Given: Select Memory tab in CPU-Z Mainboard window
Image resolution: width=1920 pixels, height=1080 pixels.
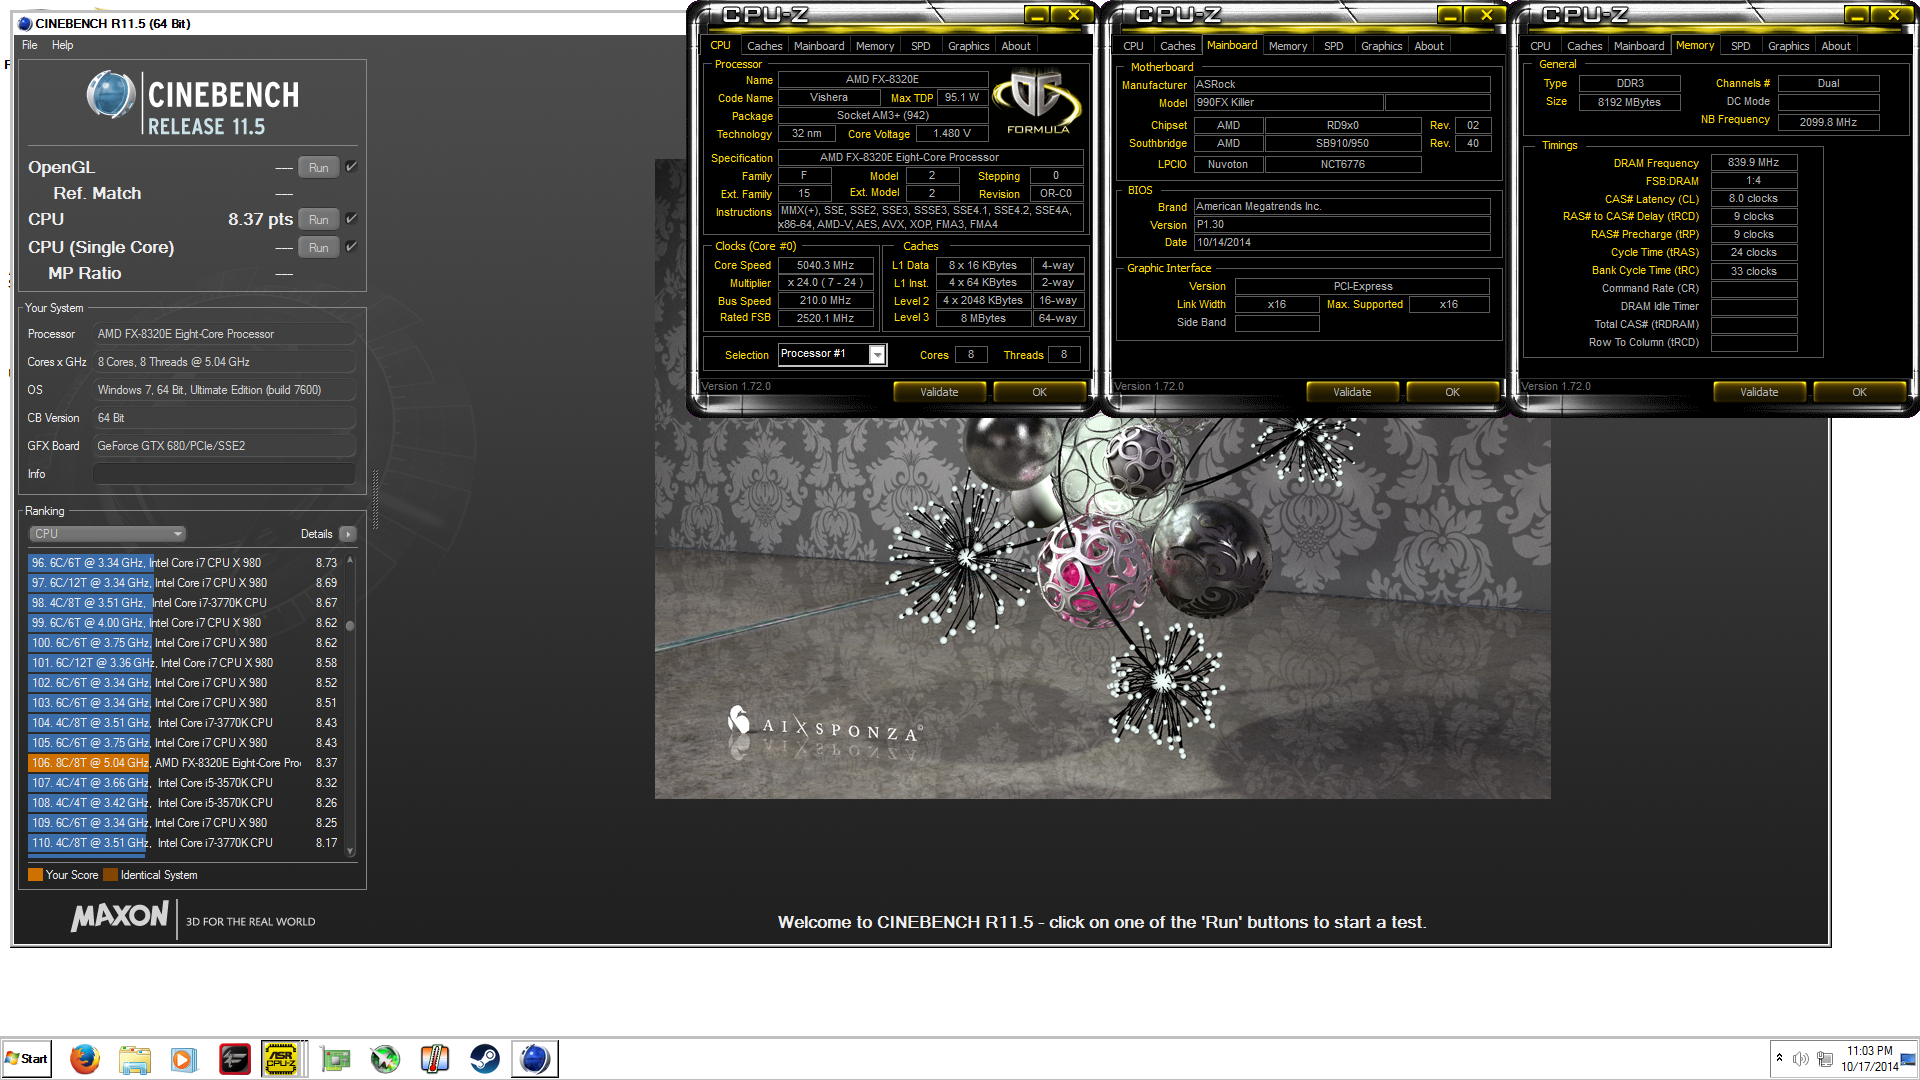Looking at the screenshot, I should [1287, 46].
